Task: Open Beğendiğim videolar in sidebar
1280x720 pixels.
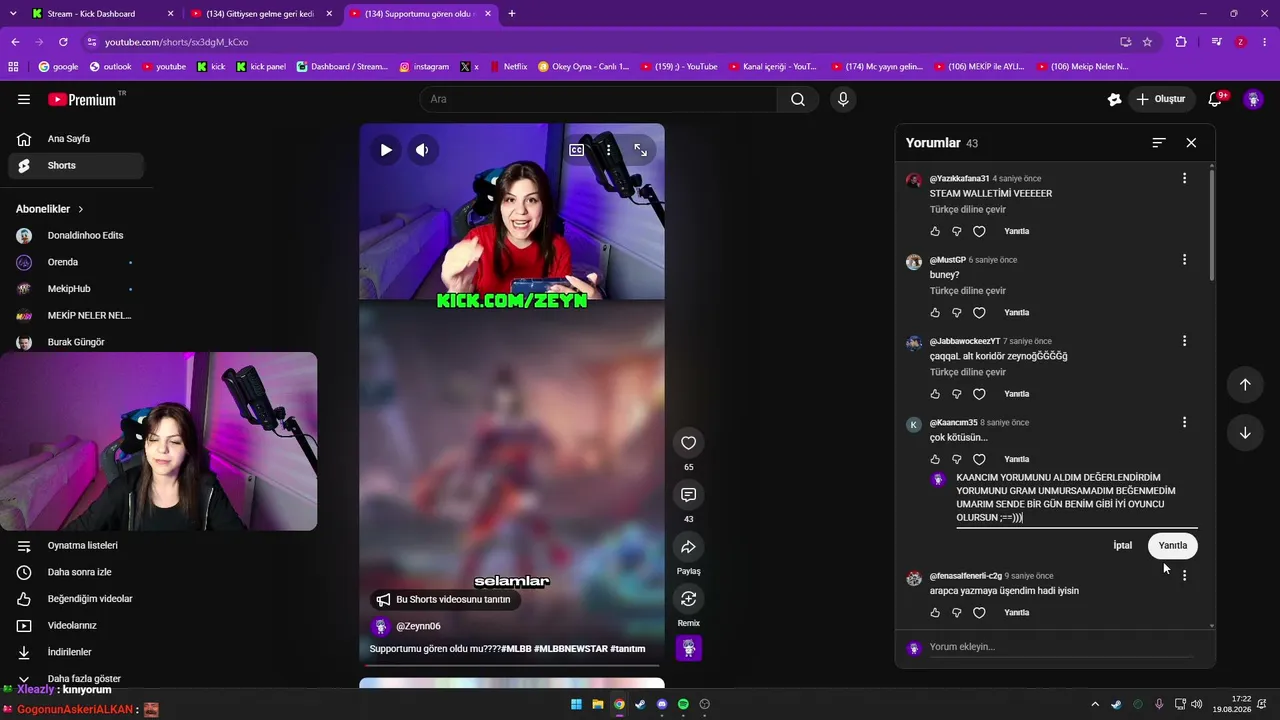Action: point(76,599)
